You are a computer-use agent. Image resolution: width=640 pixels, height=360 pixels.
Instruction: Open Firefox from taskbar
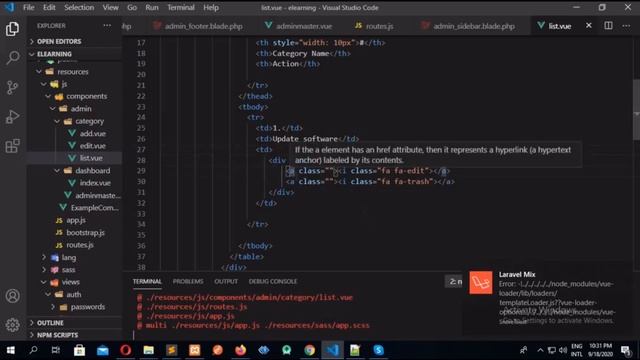[241, 350]
